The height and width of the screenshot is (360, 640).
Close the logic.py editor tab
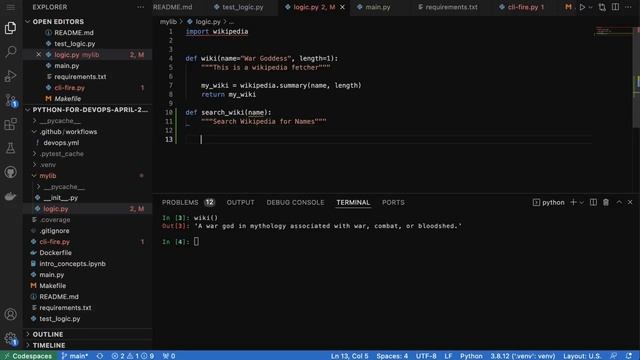pyautogui.click(x=342, y=7)
